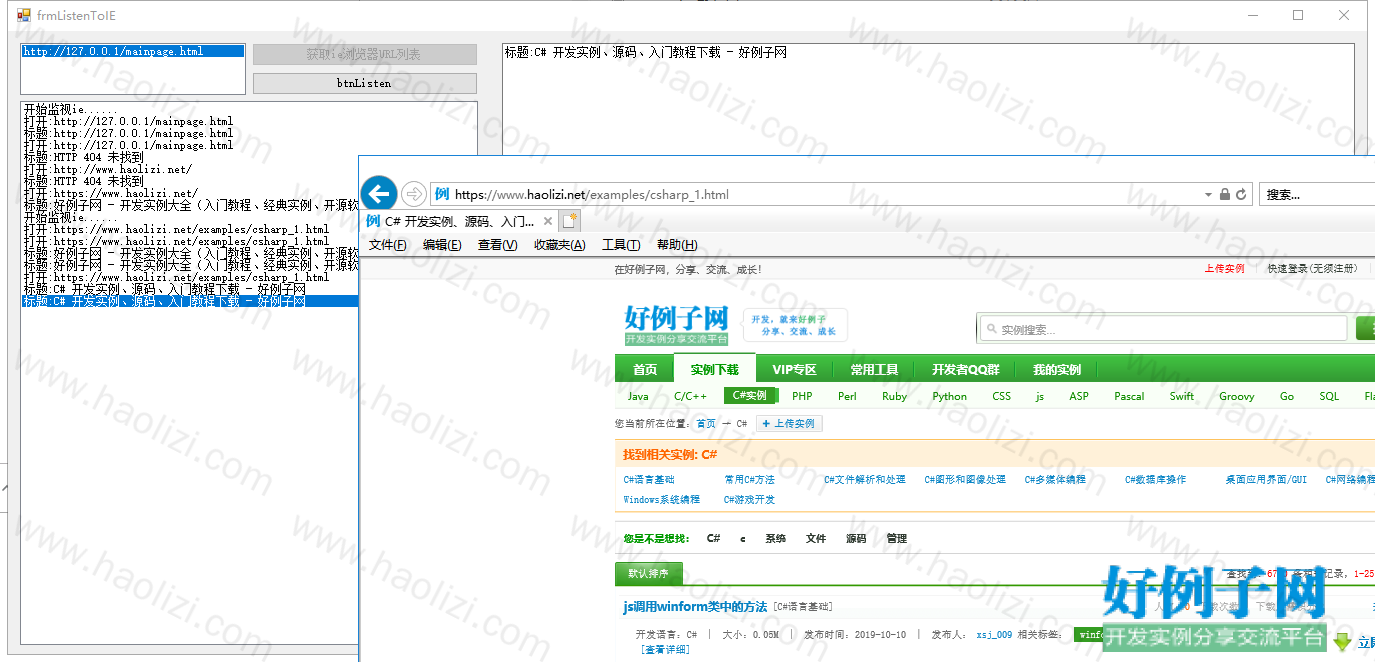Open the C#游戏开发 subcategory
The width and height of the screenshot is (1375, 662).
[749, 500]
